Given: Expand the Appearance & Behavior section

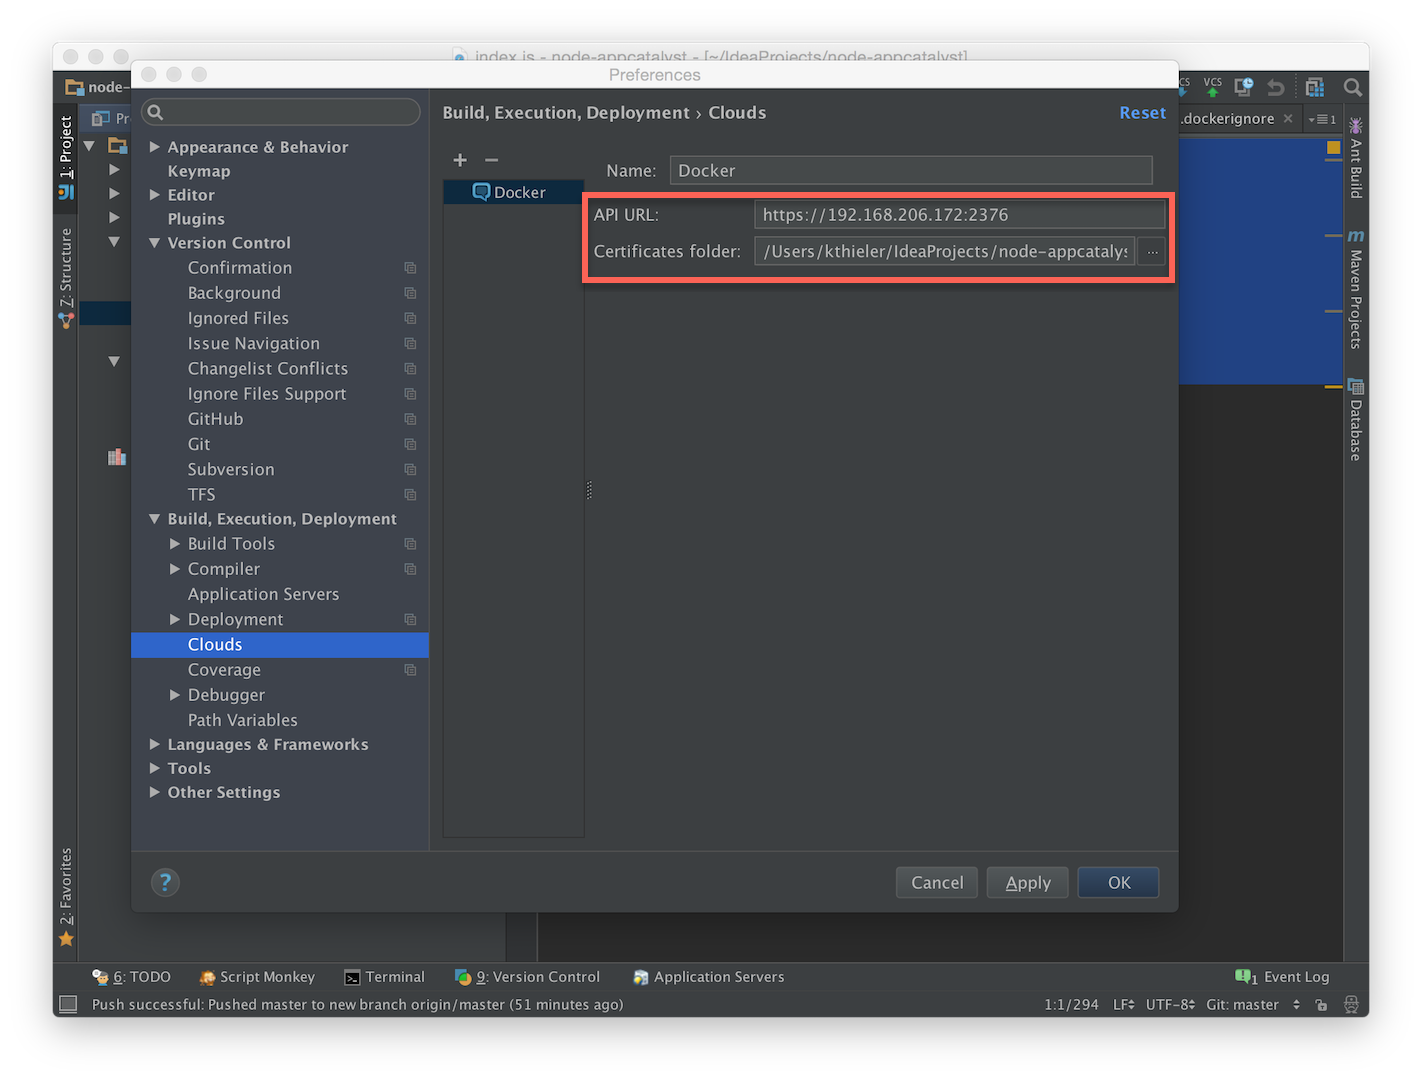Looking at the screenshot, I should coord(155,147).
